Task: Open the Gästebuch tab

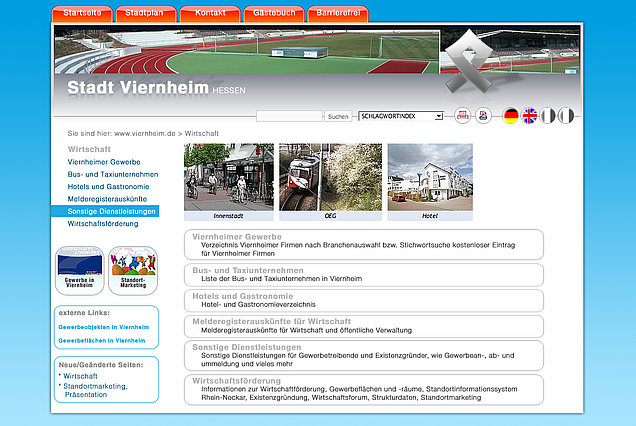Action: [x=274, y=13]
